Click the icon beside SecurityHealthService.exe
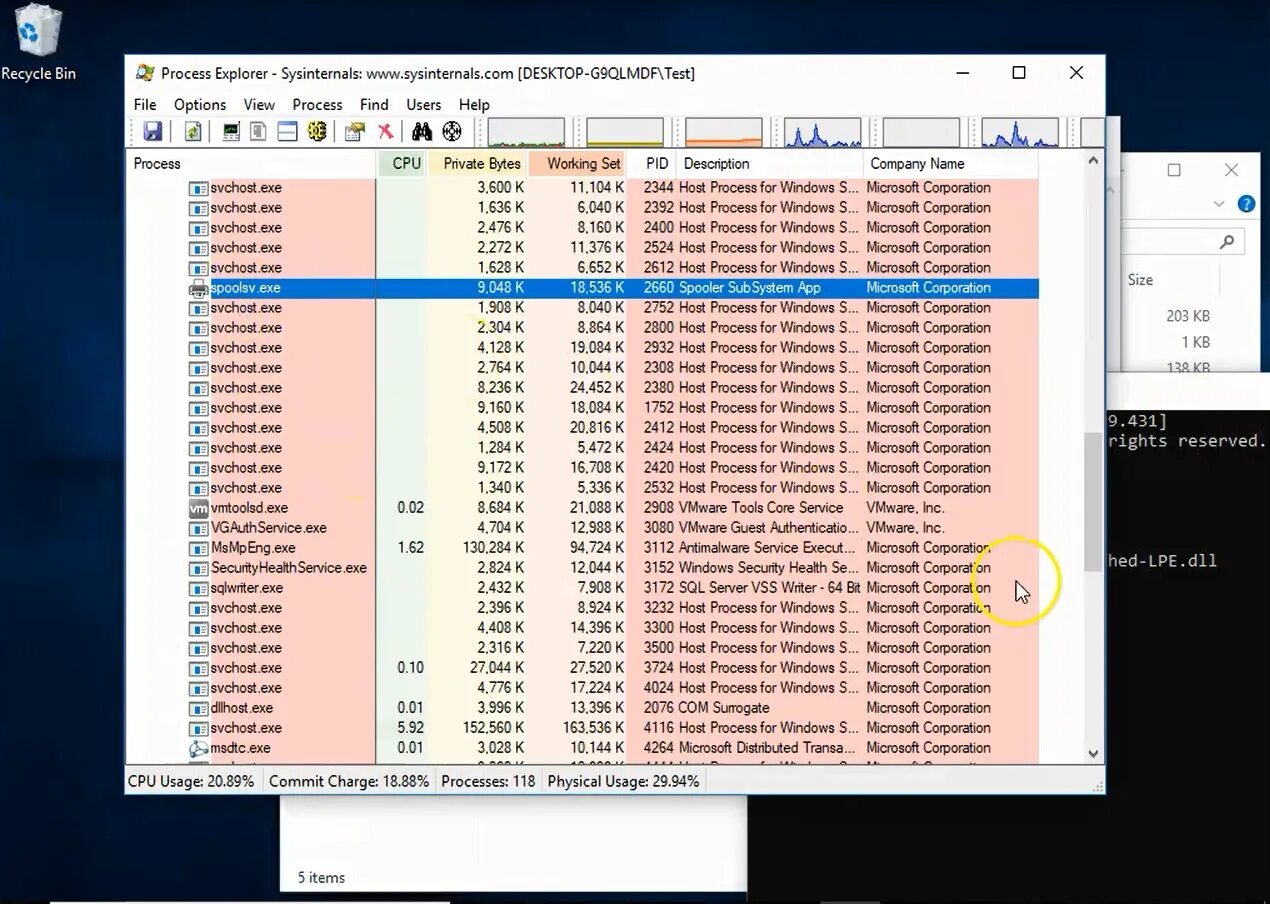1270x904 pixels. (198, 568)
